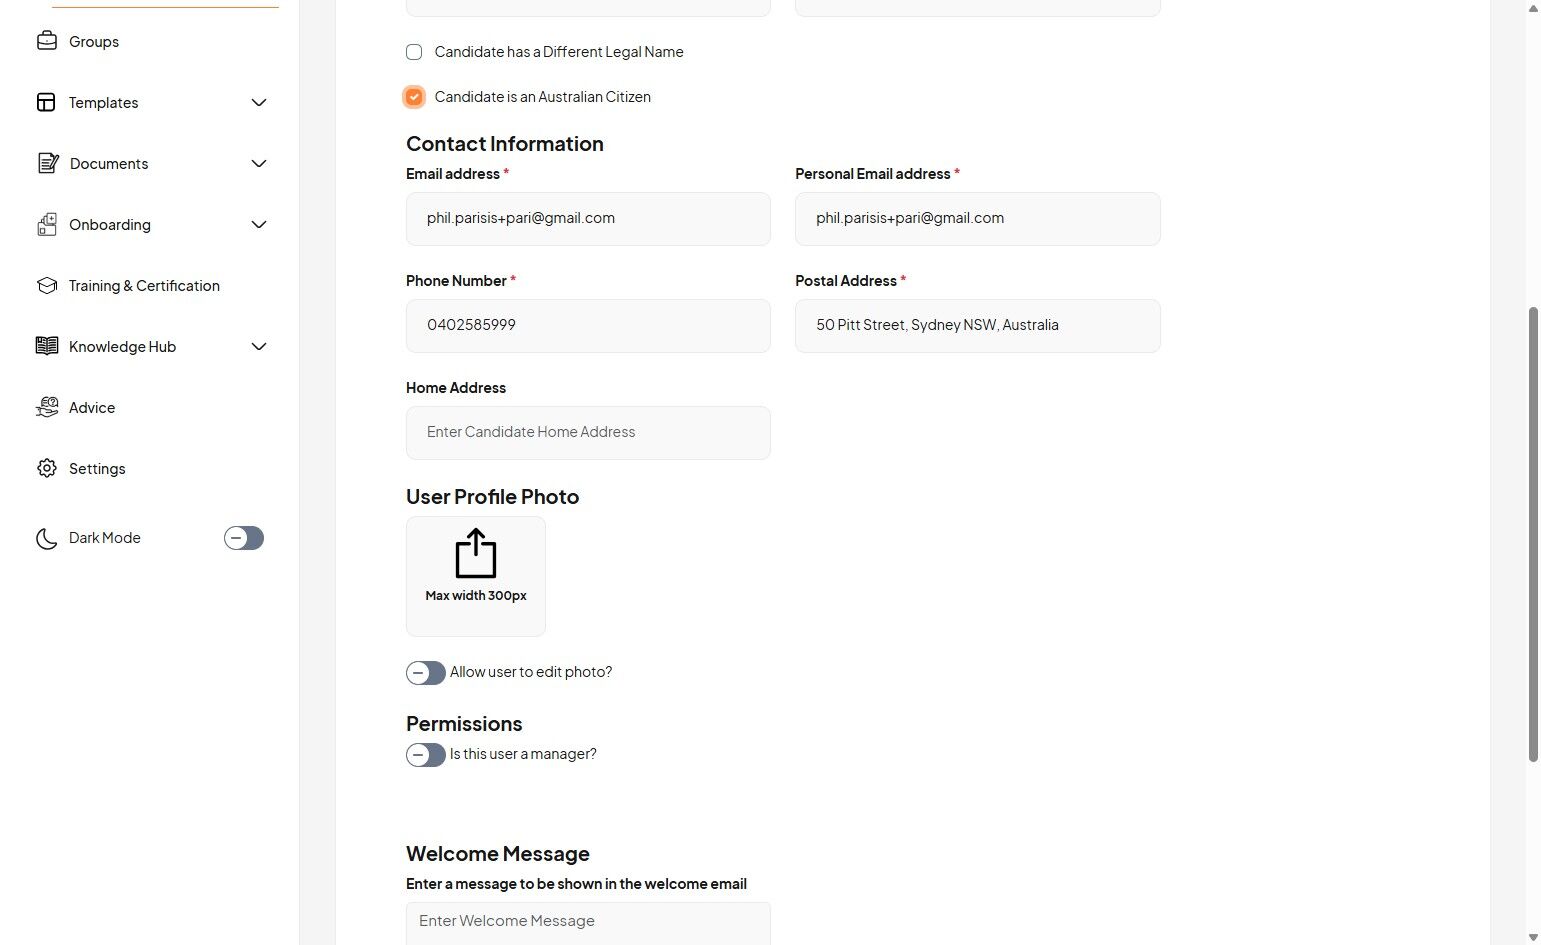Click the Onboarding icon in sidebar
The width and height of the screenshot is (1541, 945).
[47, 224]
